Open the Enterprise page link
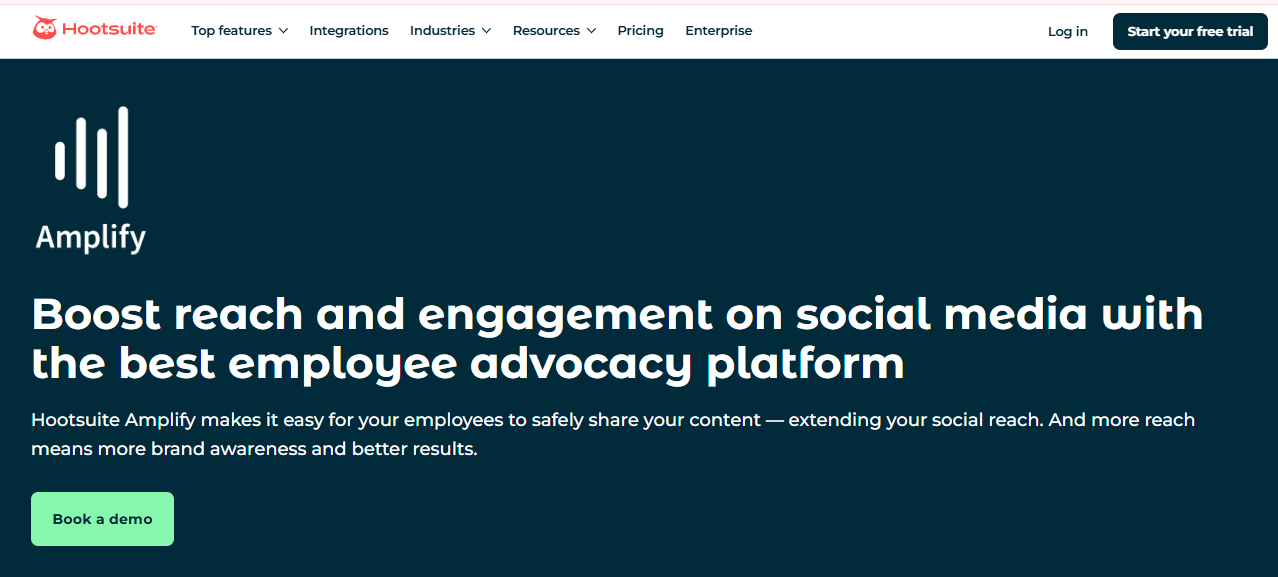Viewport: 1278px width, 577px height. click(x=718, y=31)
